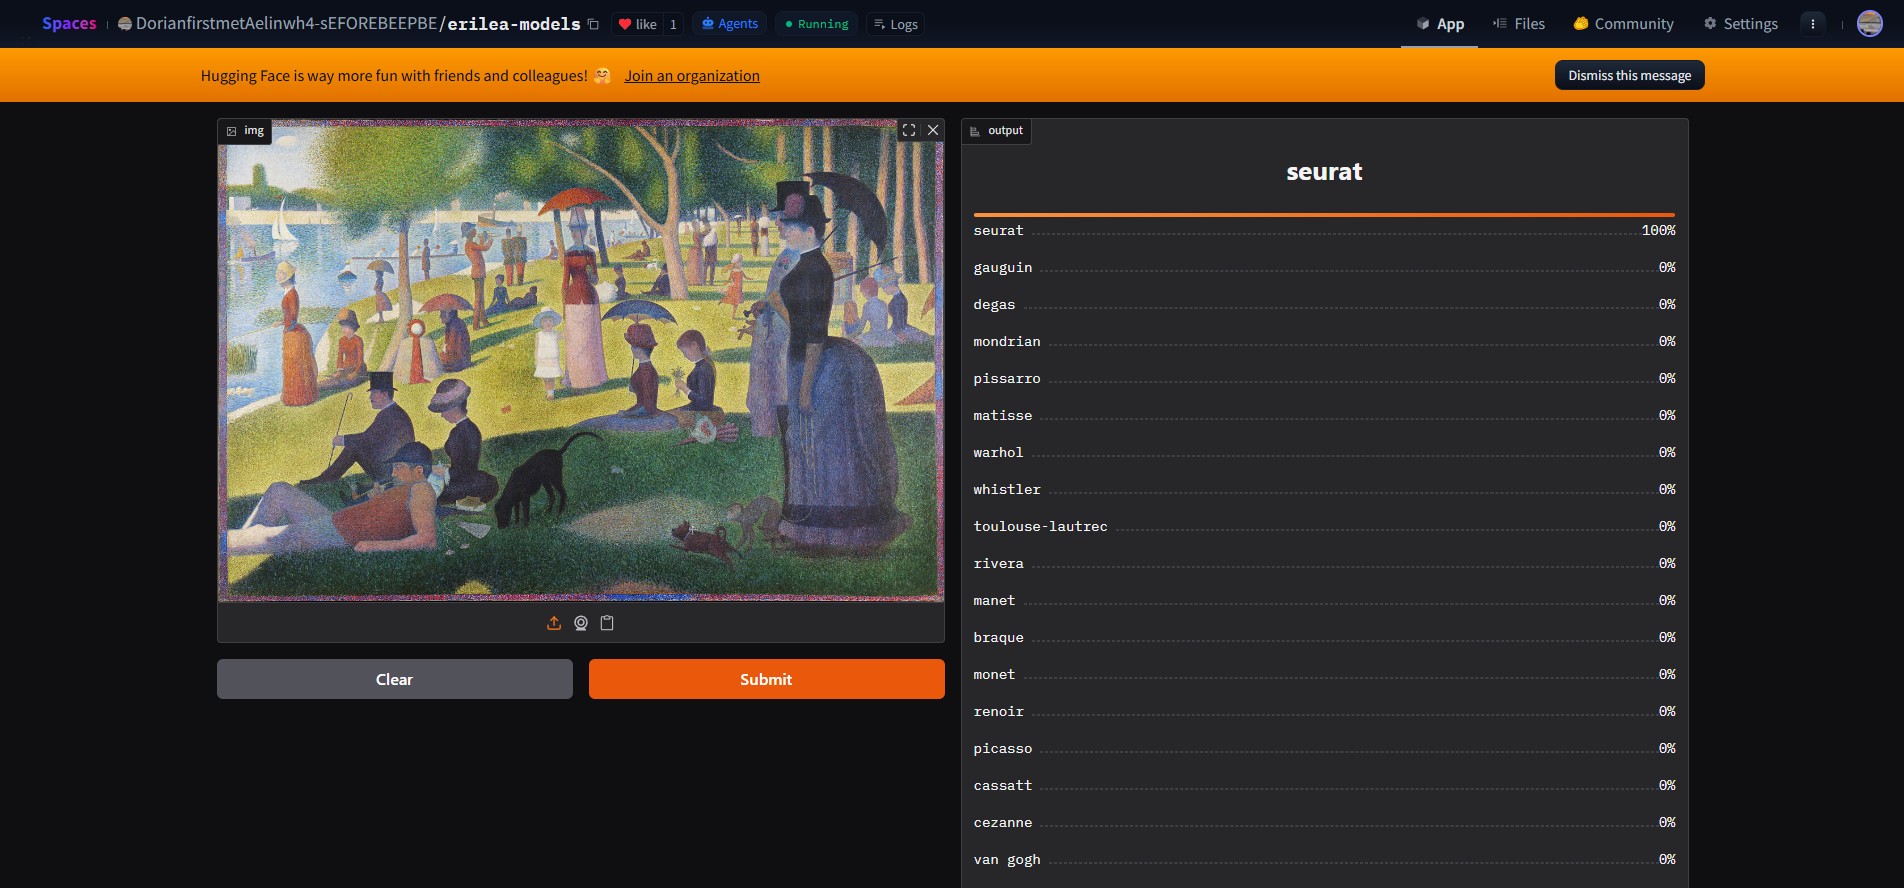Select the clipboard paste source icon

tap(607, 623)
